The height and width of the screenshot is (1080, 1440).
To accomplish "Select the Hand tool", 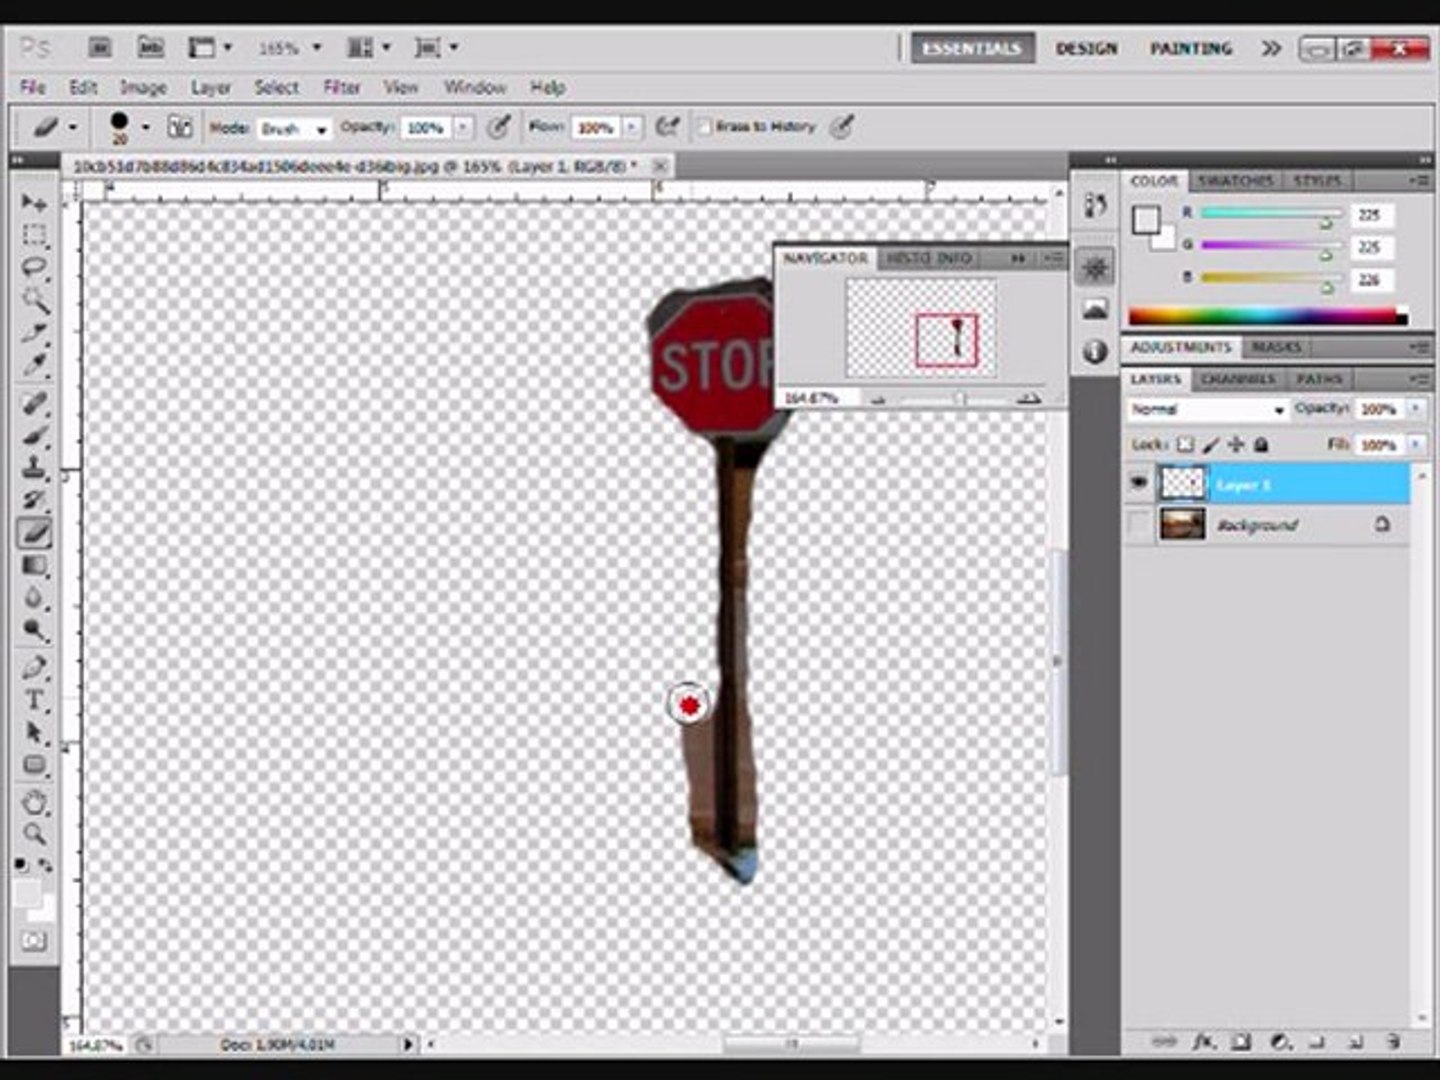I will (x=34, y=801).
